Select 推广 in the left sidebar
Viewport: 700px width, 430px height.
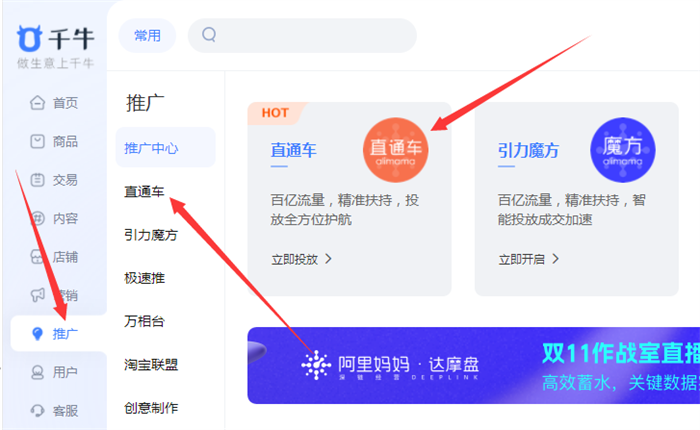59,333
